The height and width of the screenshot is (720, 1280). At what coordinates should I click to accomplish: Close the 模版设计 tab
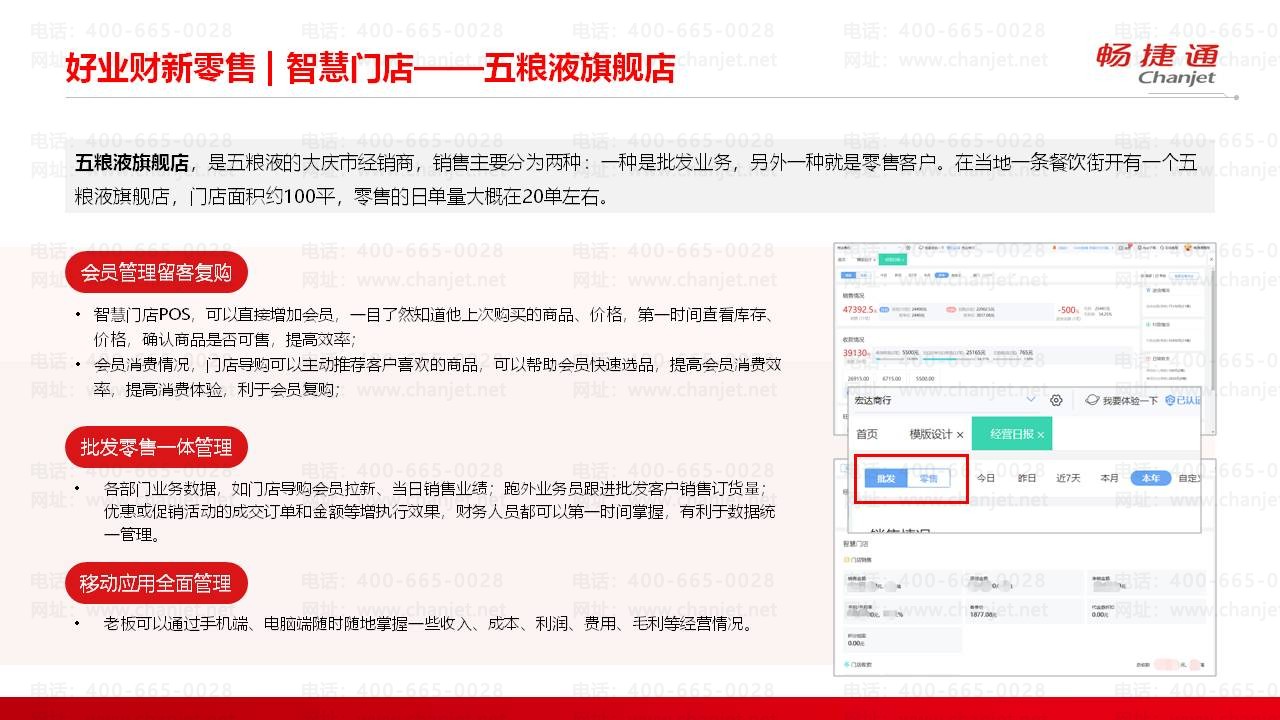(960, 435)
